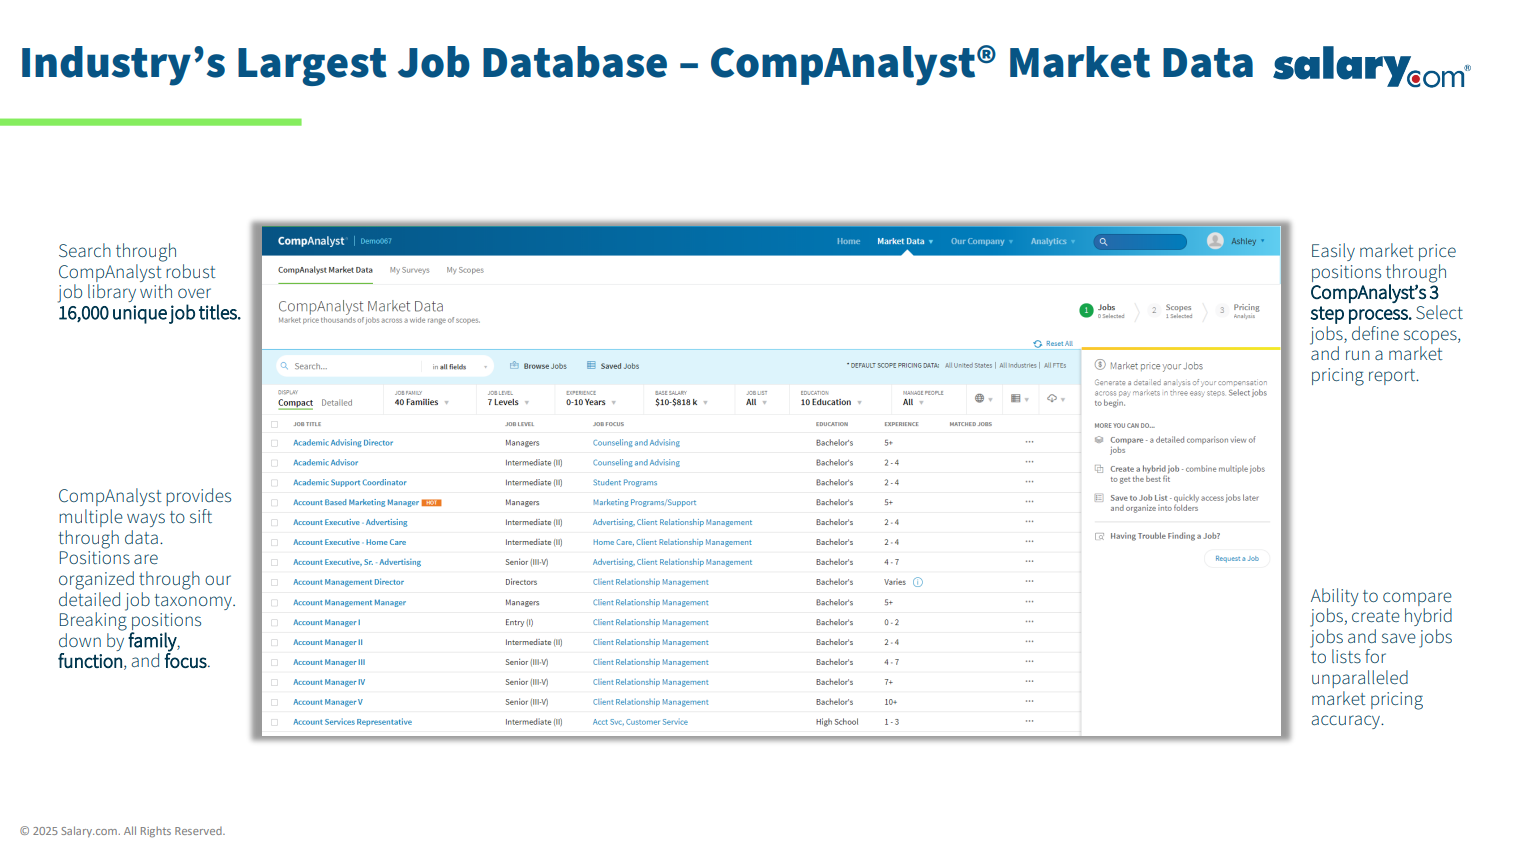This screenshot has width=1519, height=847.
Task: Open the Account Executive, Sr. - Advertising link
Action: (357, 562)
